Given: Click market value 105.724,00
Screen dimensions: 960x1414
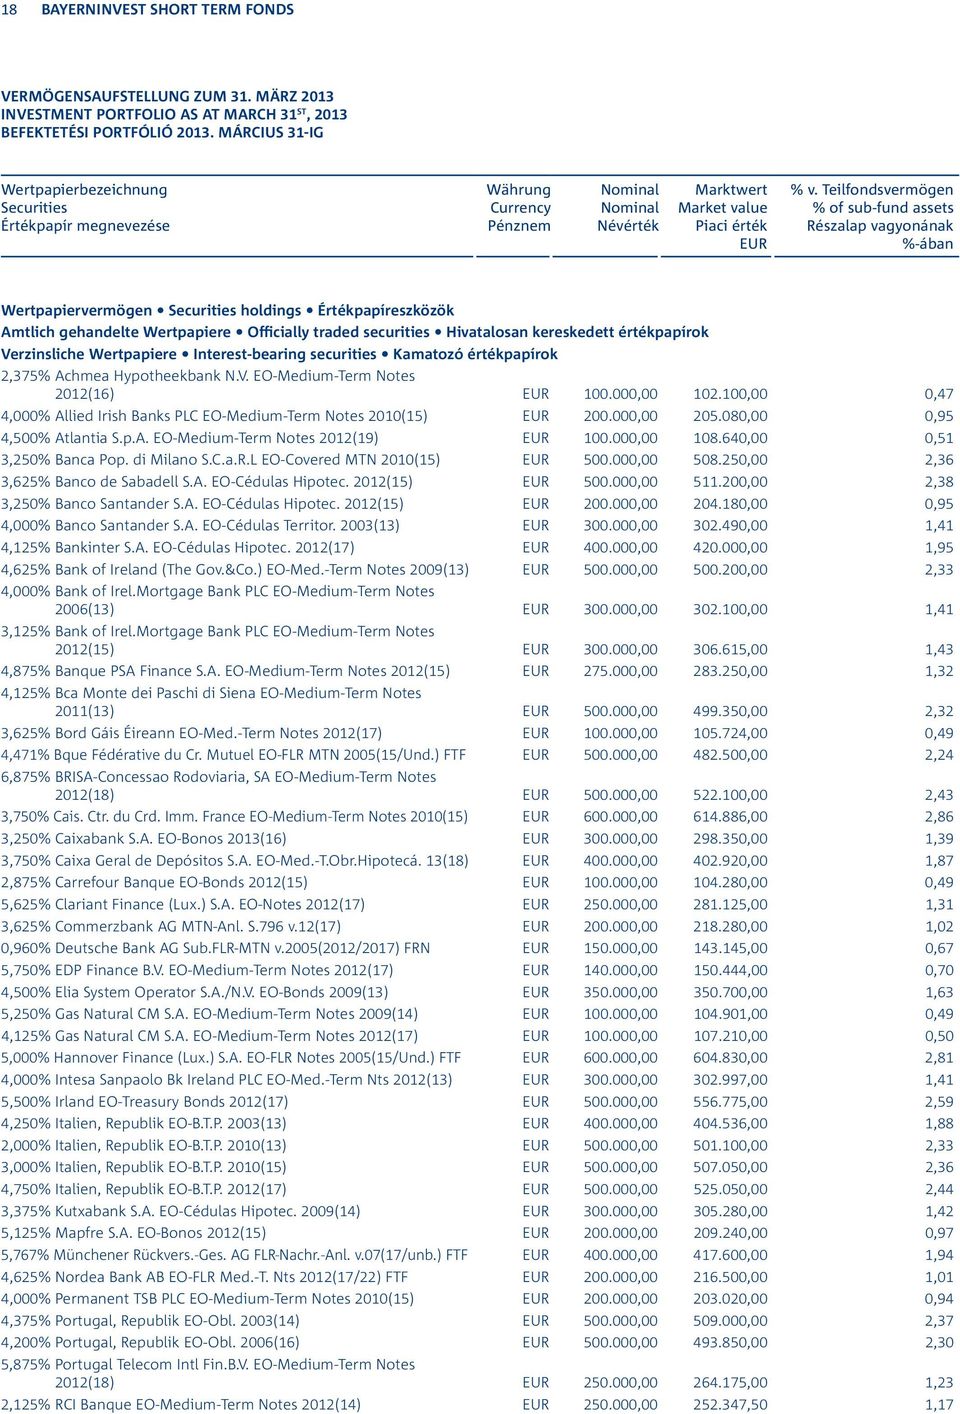Looking at the screenshot, I should [730, 733].
